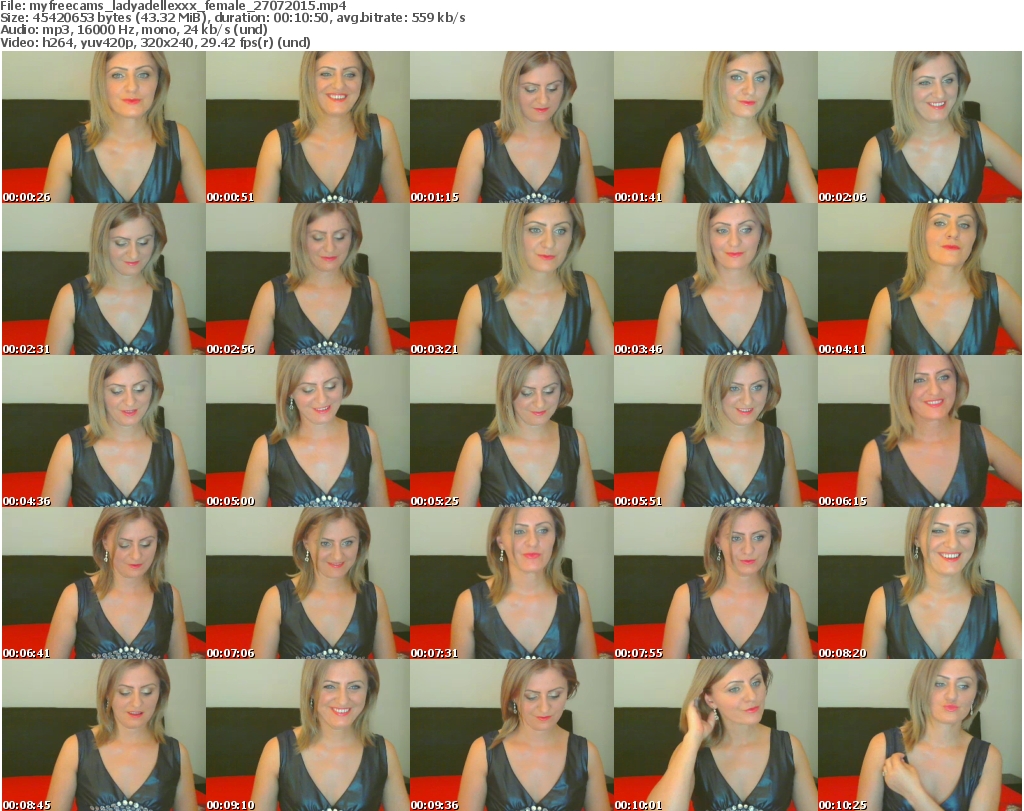Select the thumbnail stamped 00:08:20

(920, 583)
